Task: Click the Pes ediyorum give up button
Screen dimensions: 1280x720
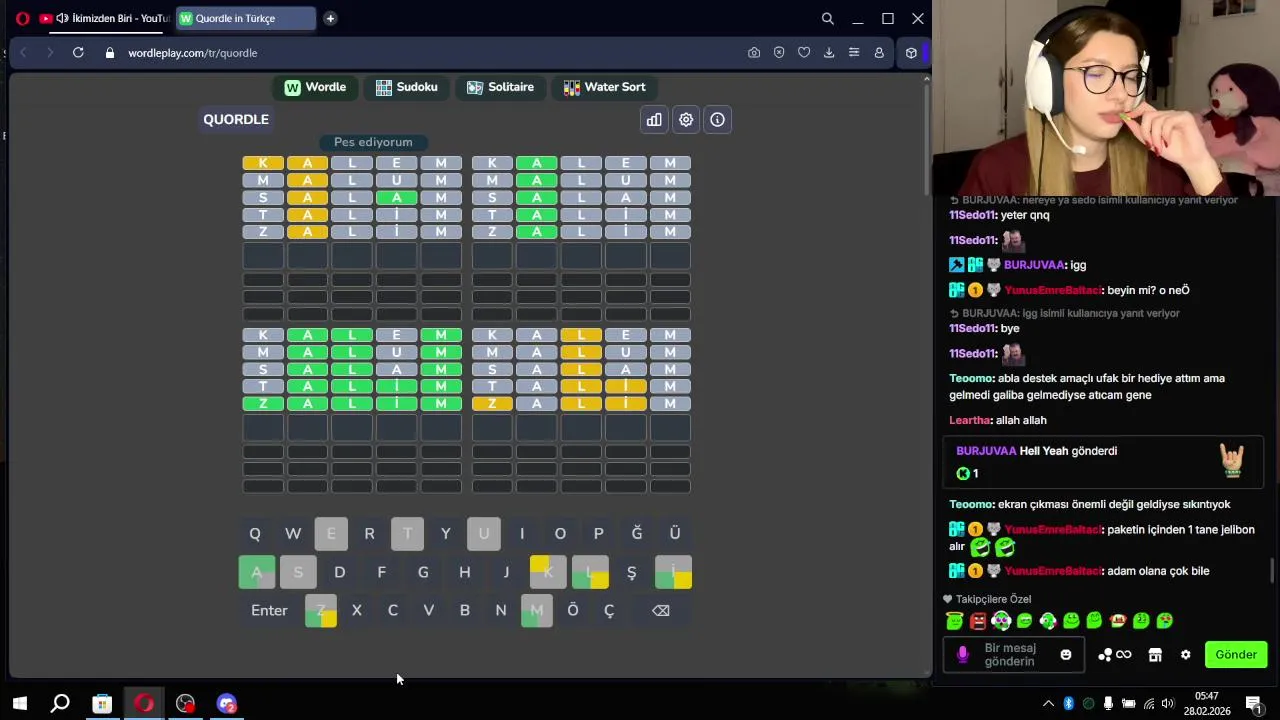Action: [x=373, y=142]
